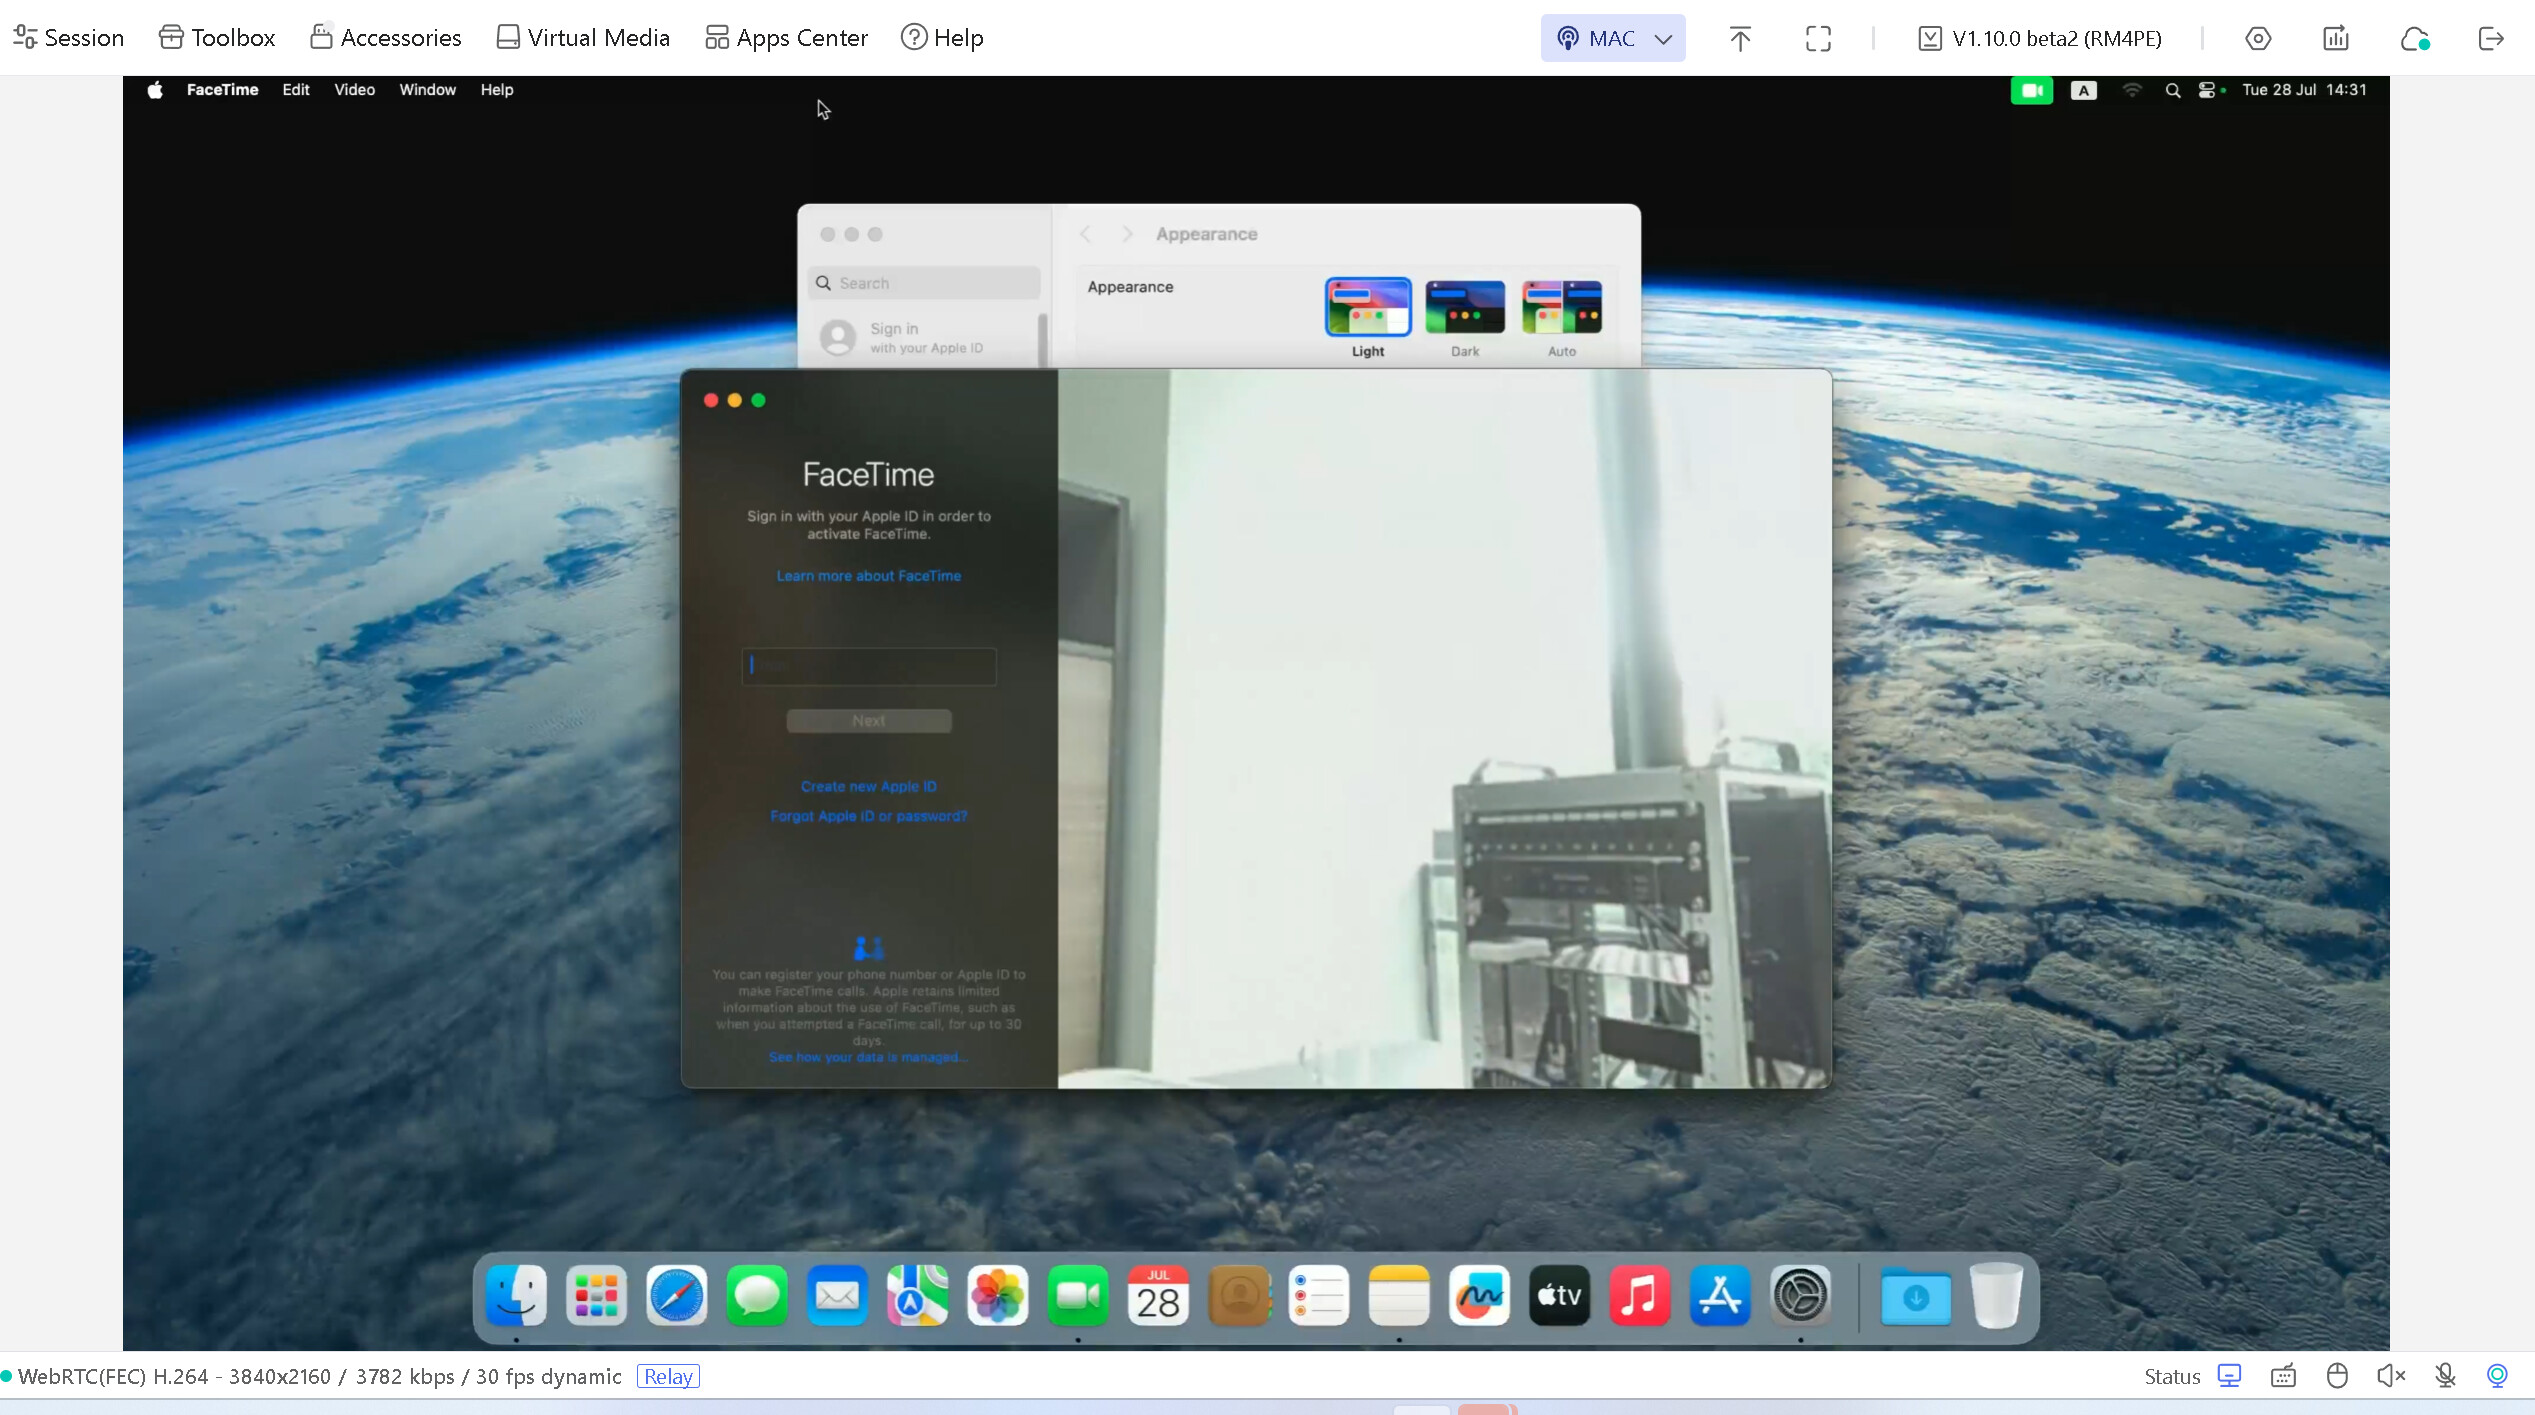Screen dimensions: 2535x1415
Task: Click the input source A icon
Action: [x=2083, y=90]
